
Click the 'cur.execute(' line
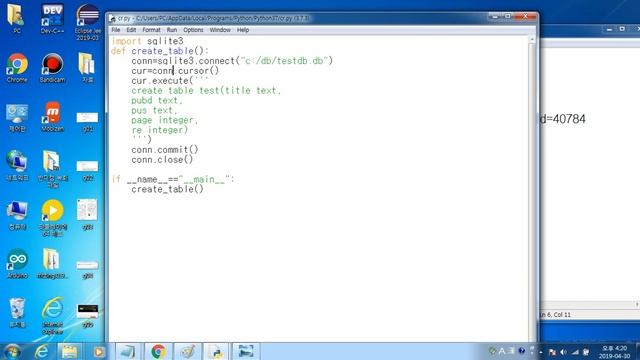click(170, 80)
